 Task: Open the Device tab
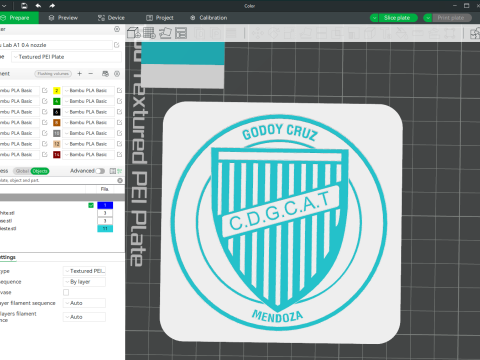(111, 18)
